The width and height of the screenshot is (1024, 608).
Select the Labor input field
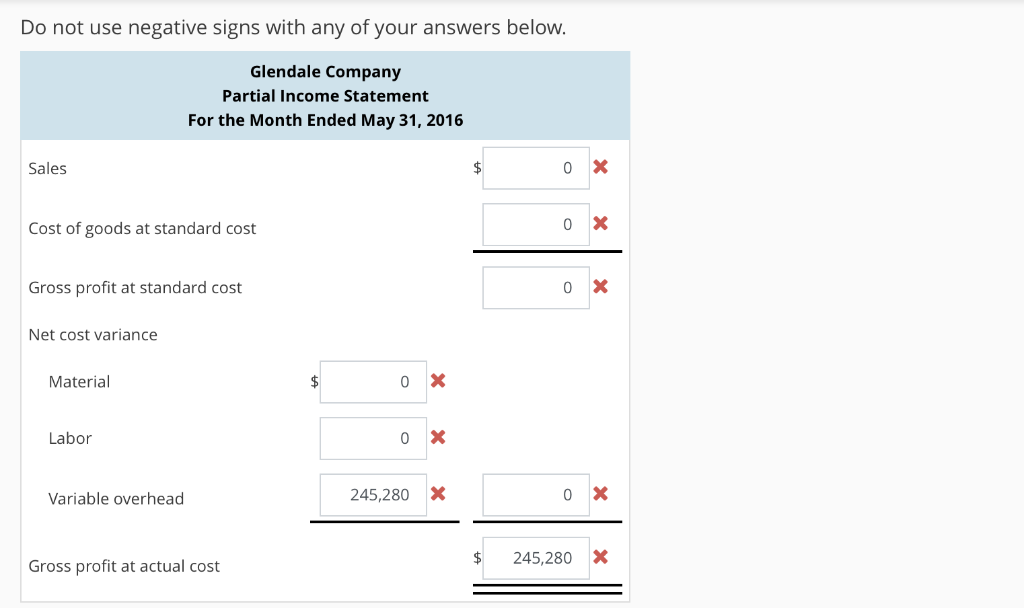click(x=372, y=438)
